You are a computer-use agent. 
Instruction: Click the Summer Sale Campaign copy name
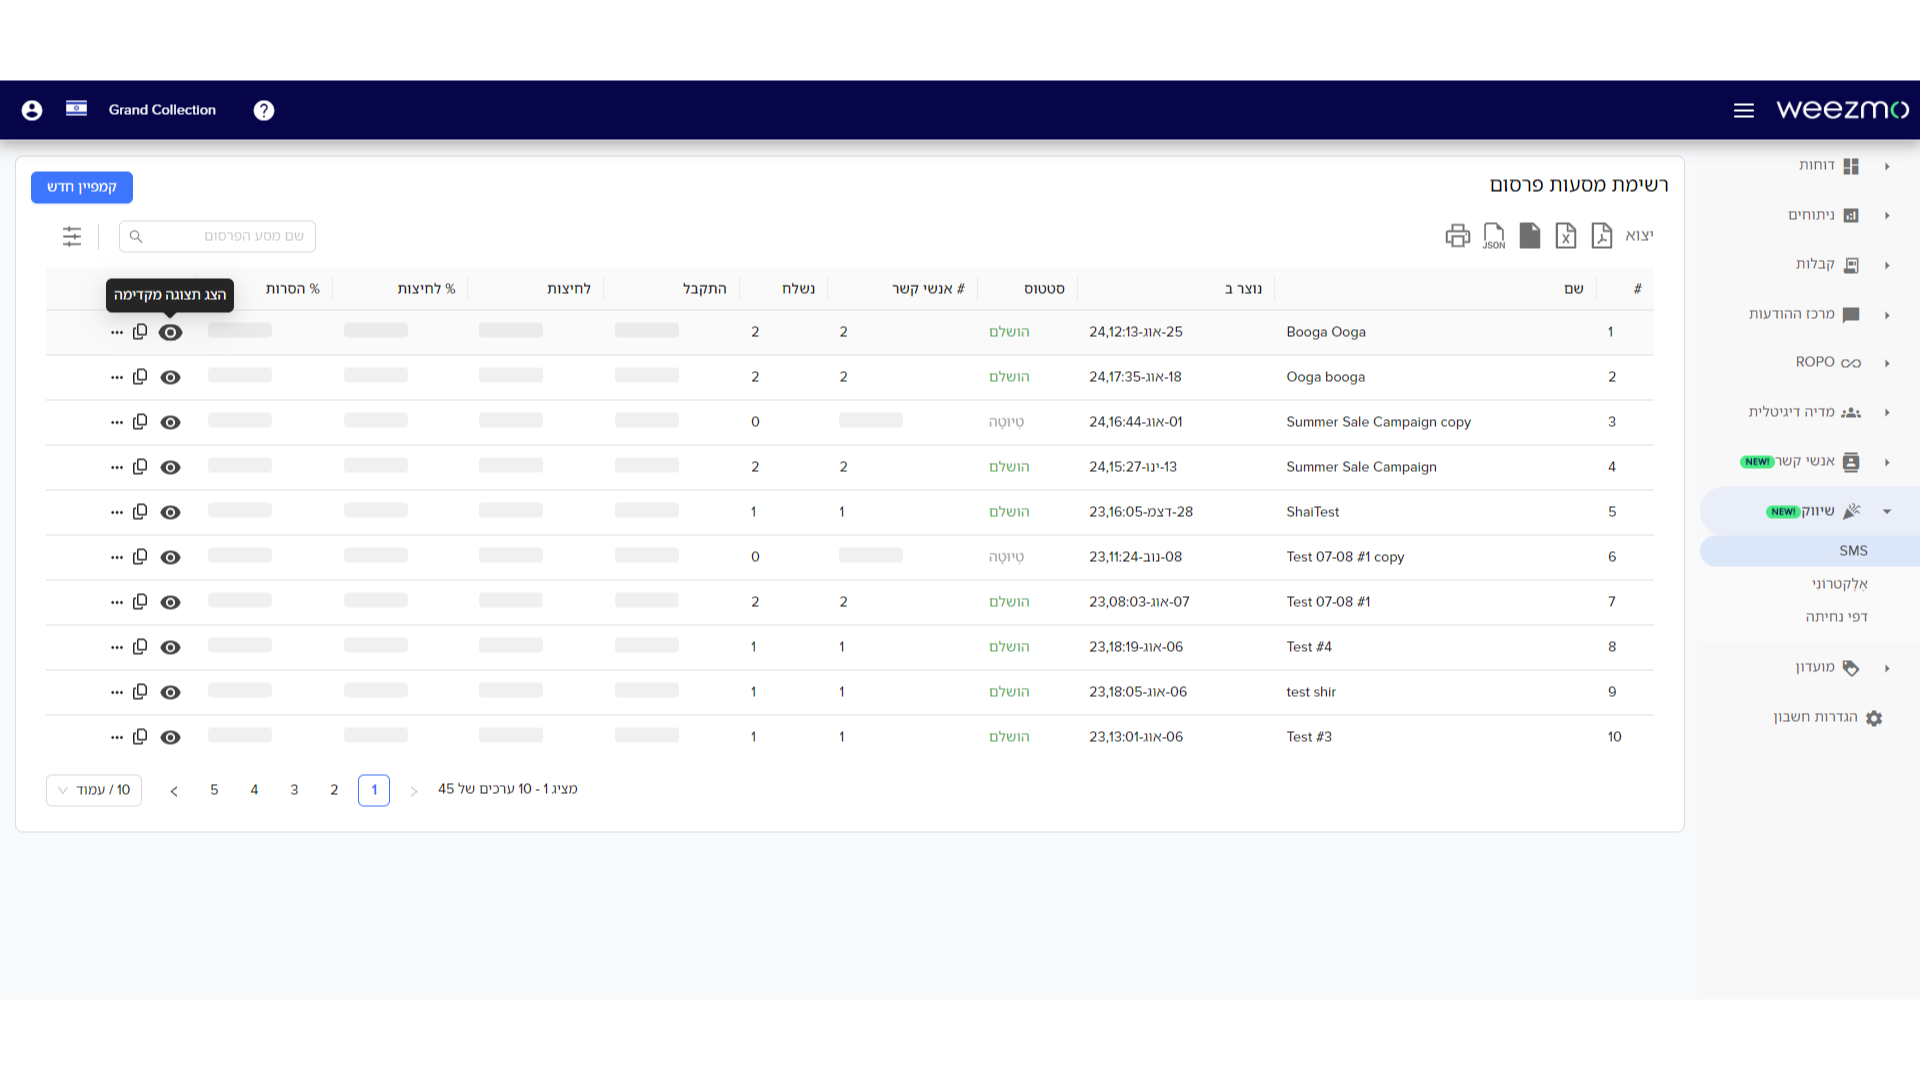tap(1378, 422)
